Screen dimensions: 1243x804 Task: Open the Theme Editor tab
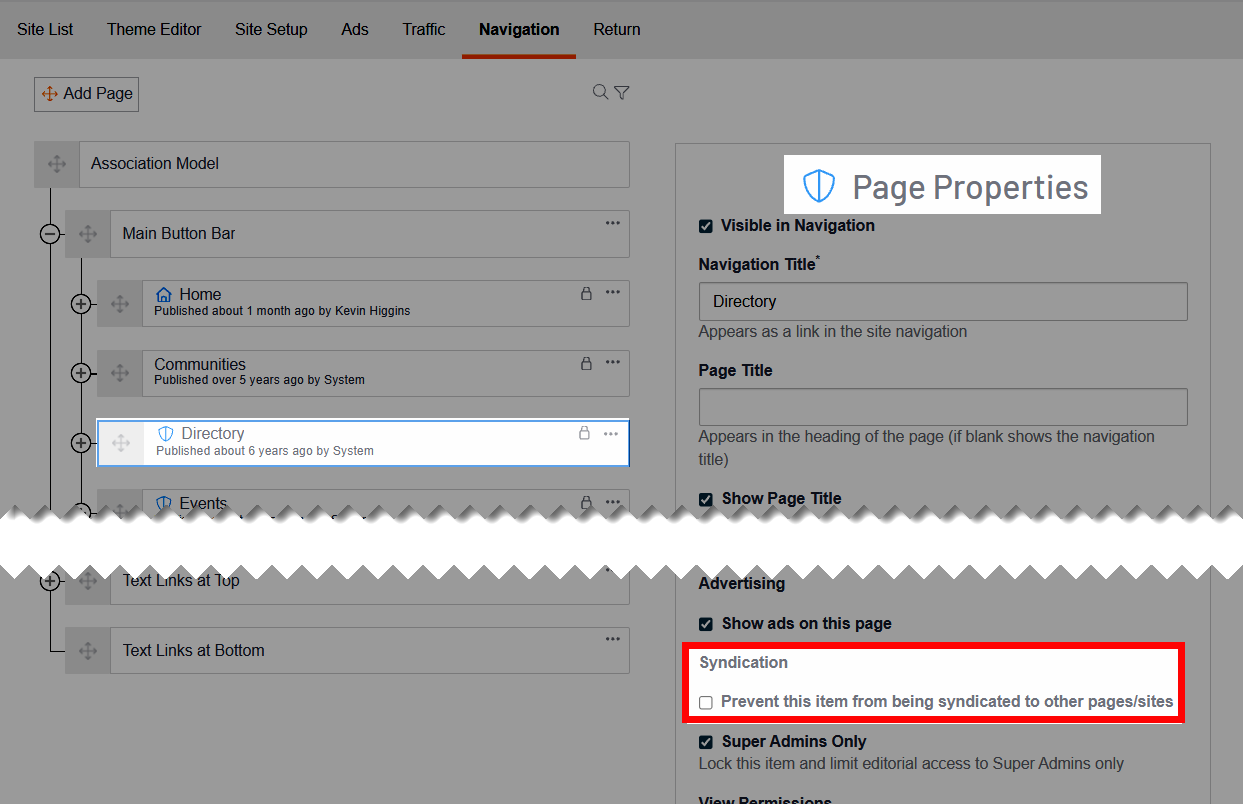[x=154, y=29]
